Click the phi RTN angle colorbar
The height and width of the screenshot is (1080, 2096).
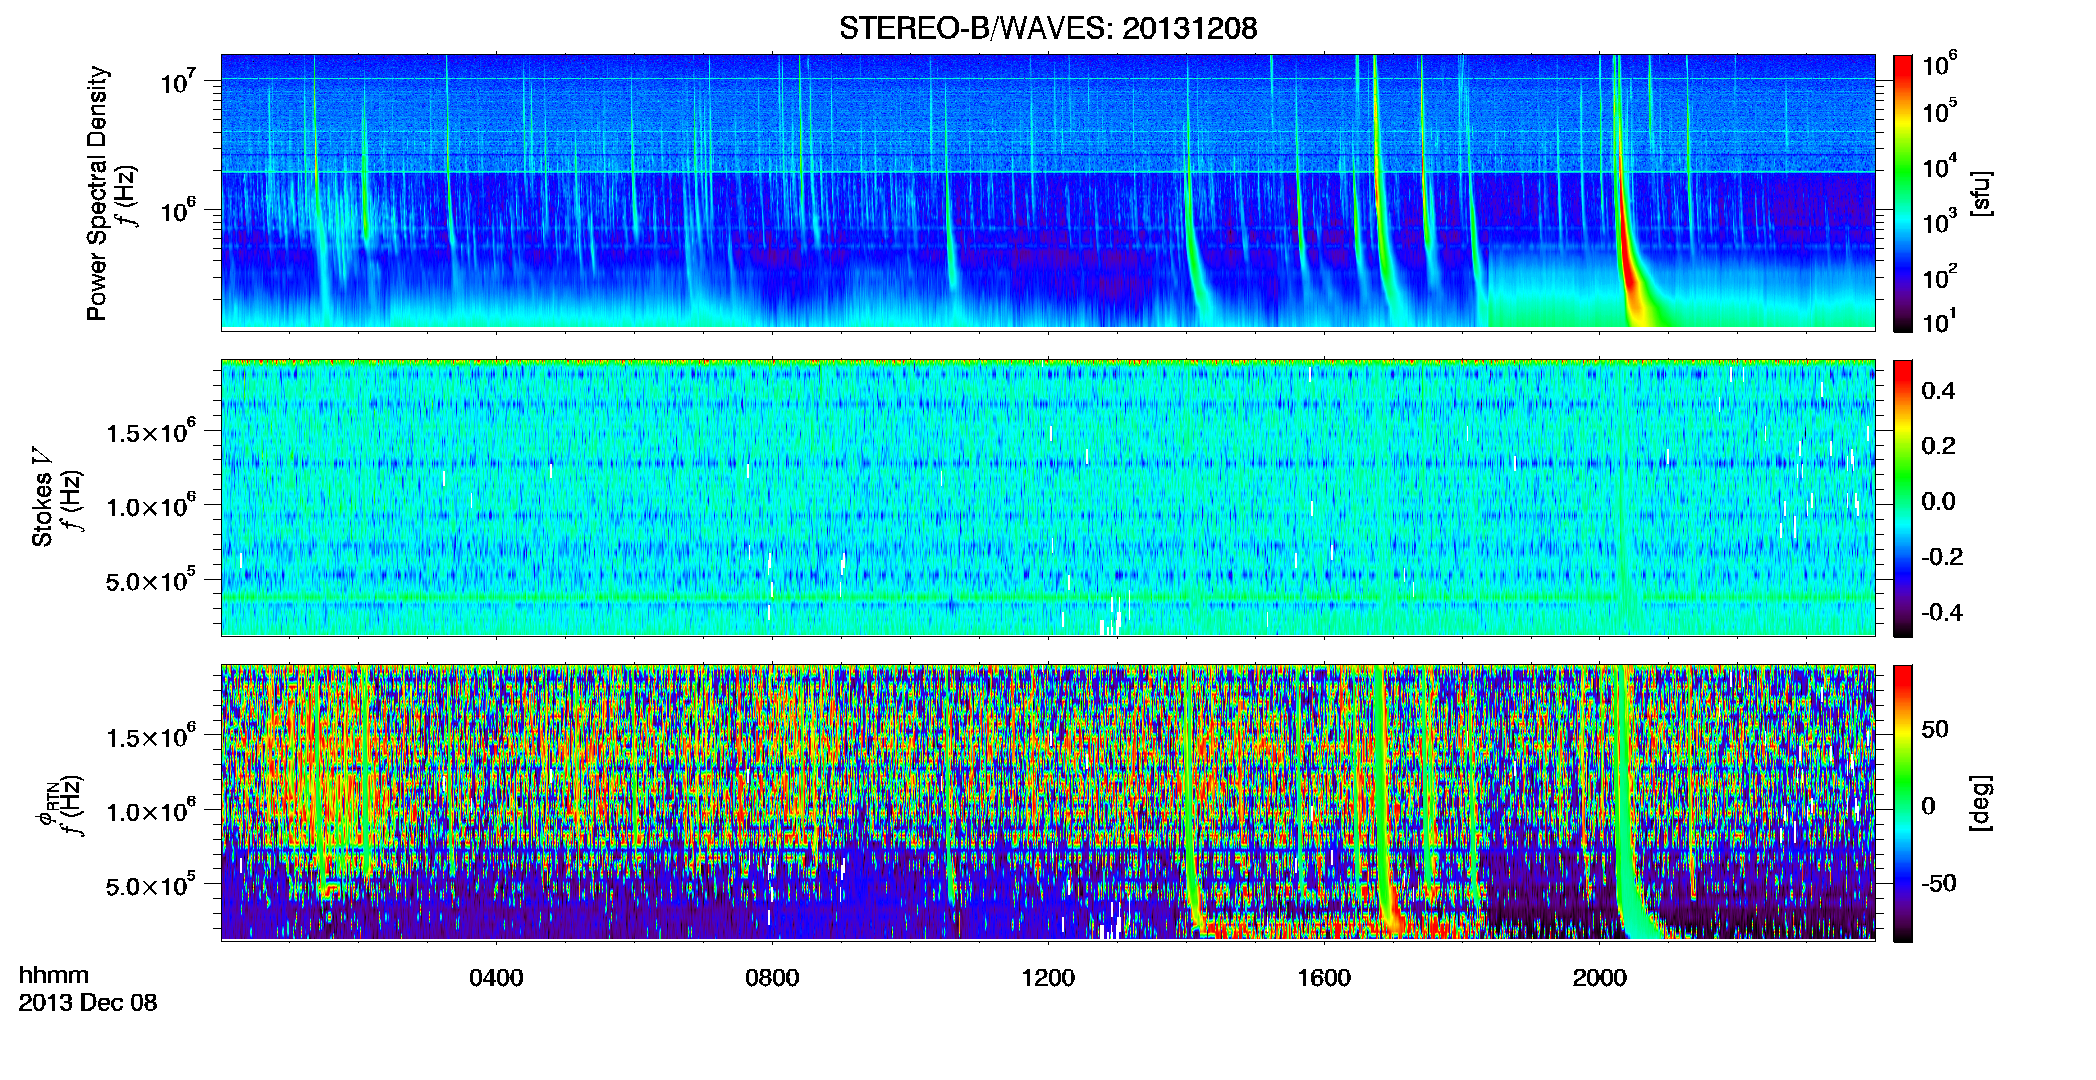pos(1903,803)
